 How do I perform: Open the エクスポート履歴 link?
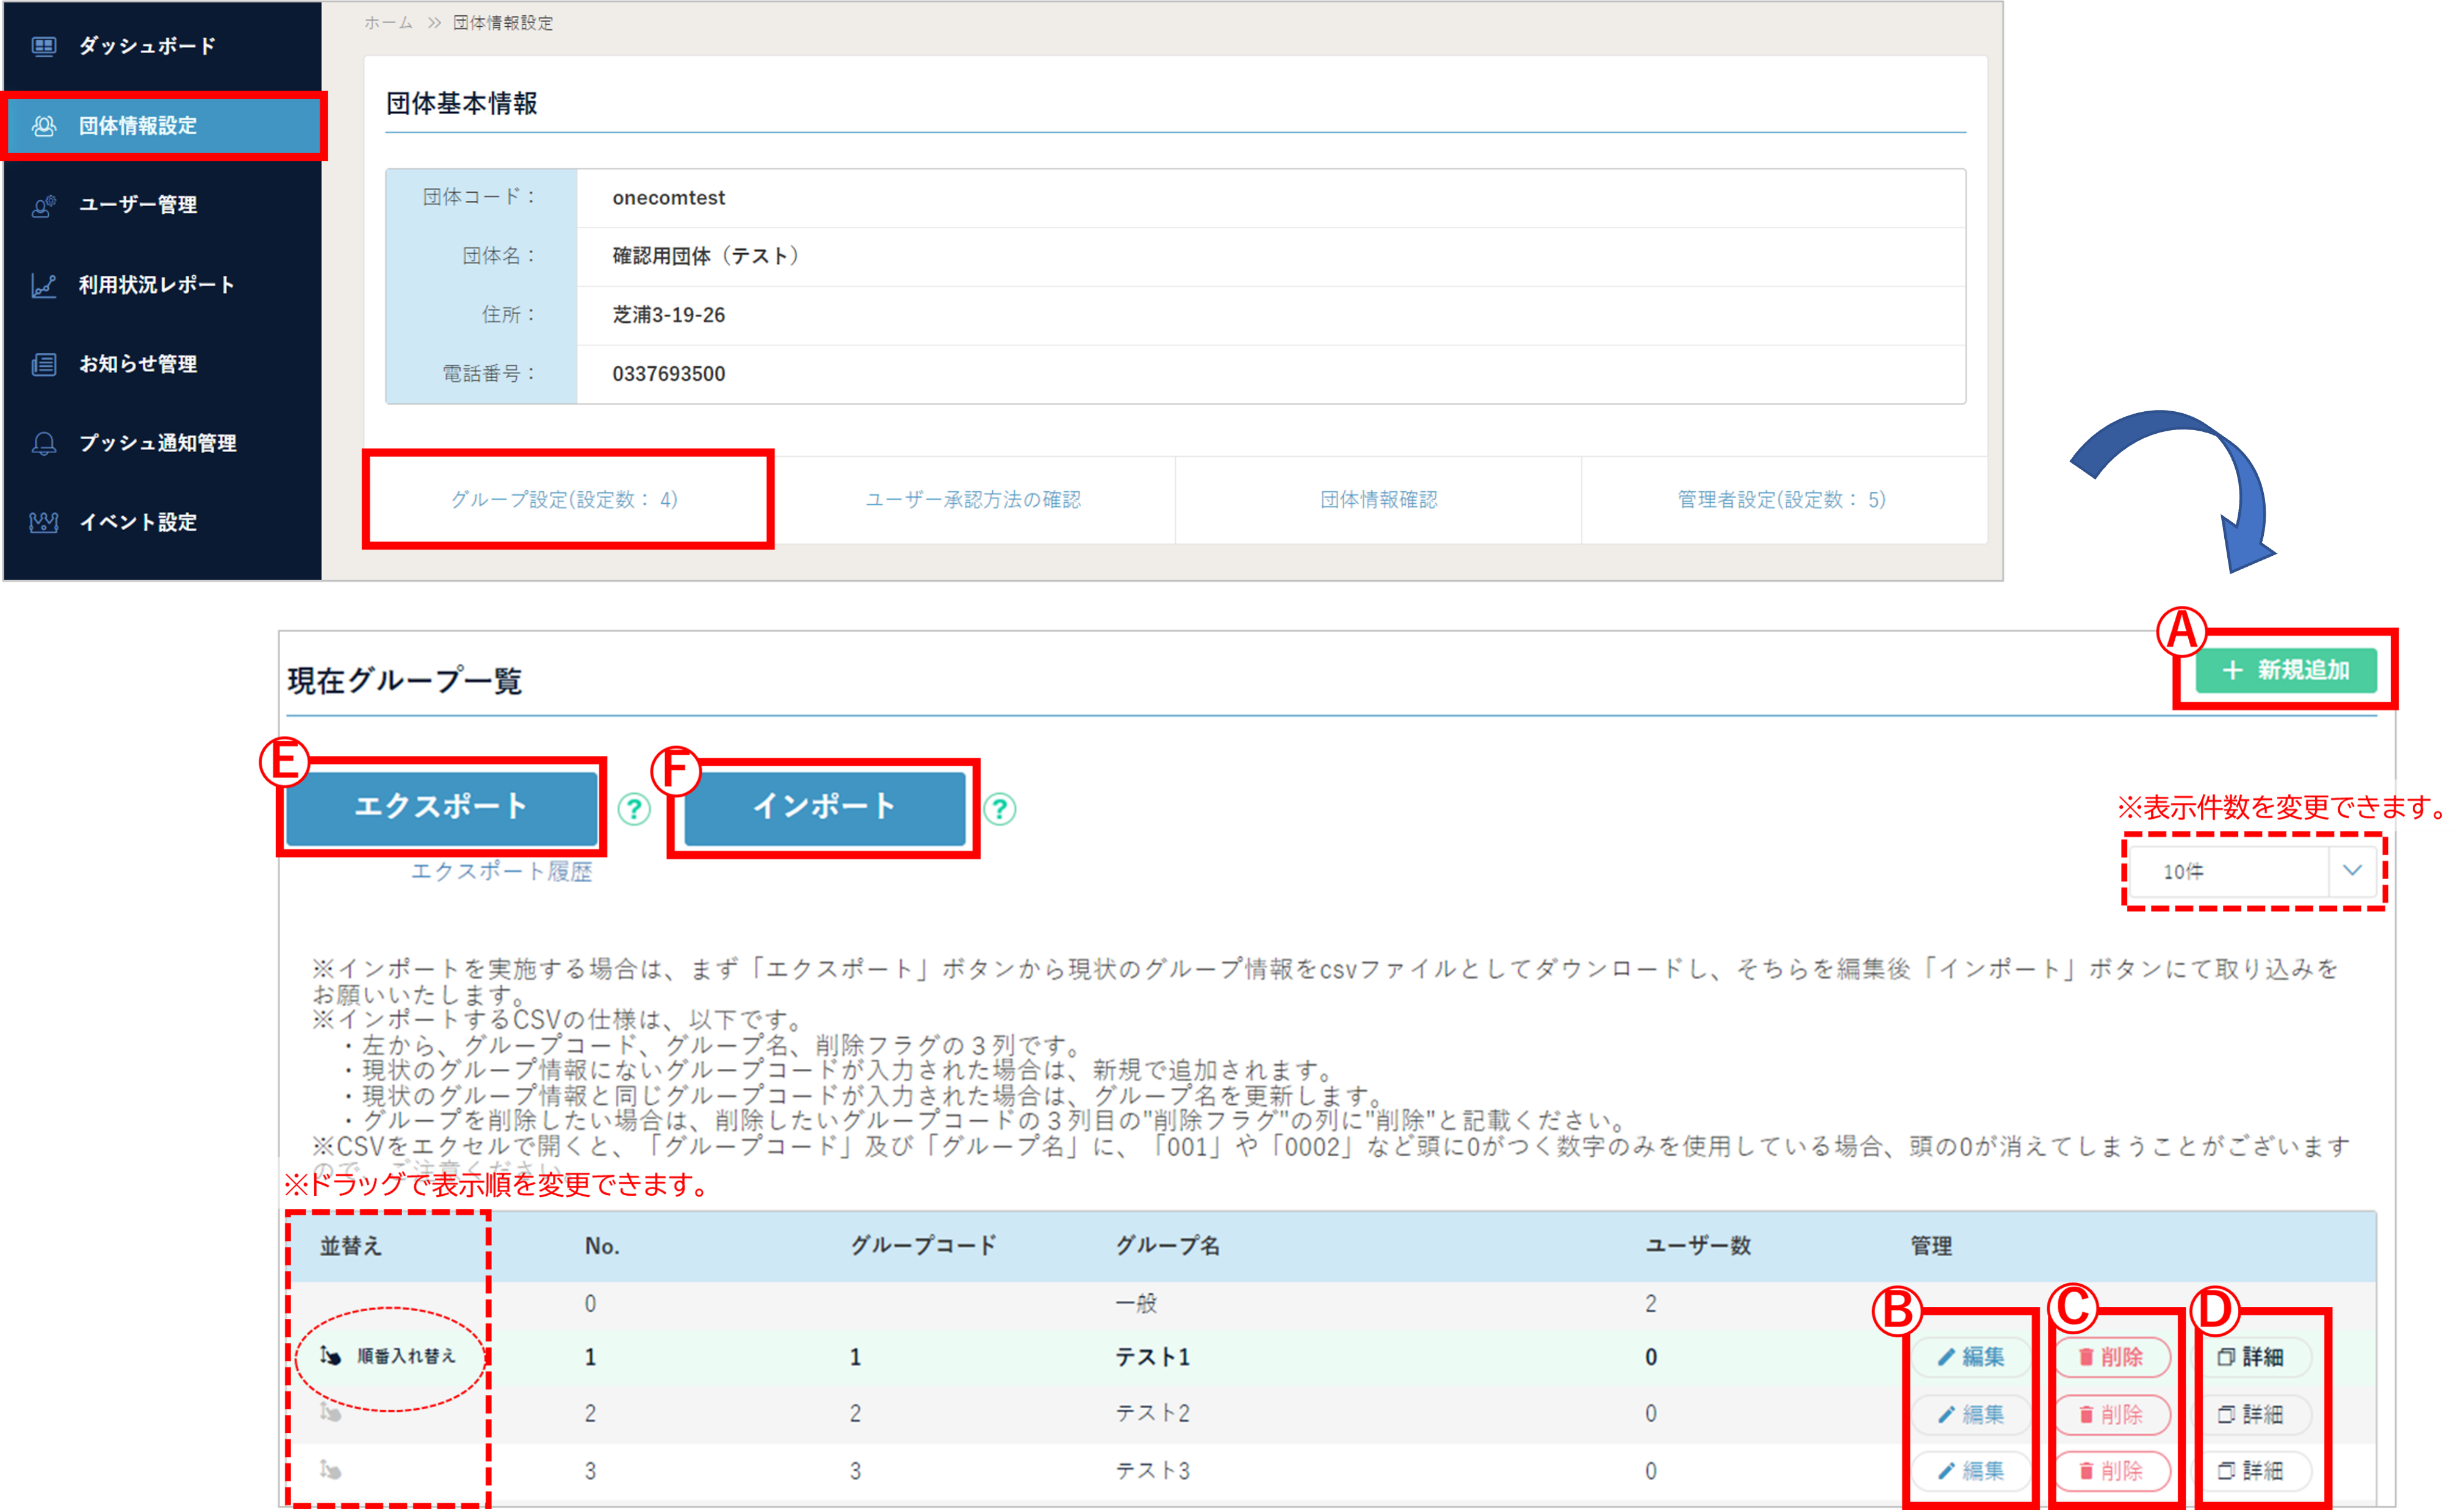click(x=501, y=872)
